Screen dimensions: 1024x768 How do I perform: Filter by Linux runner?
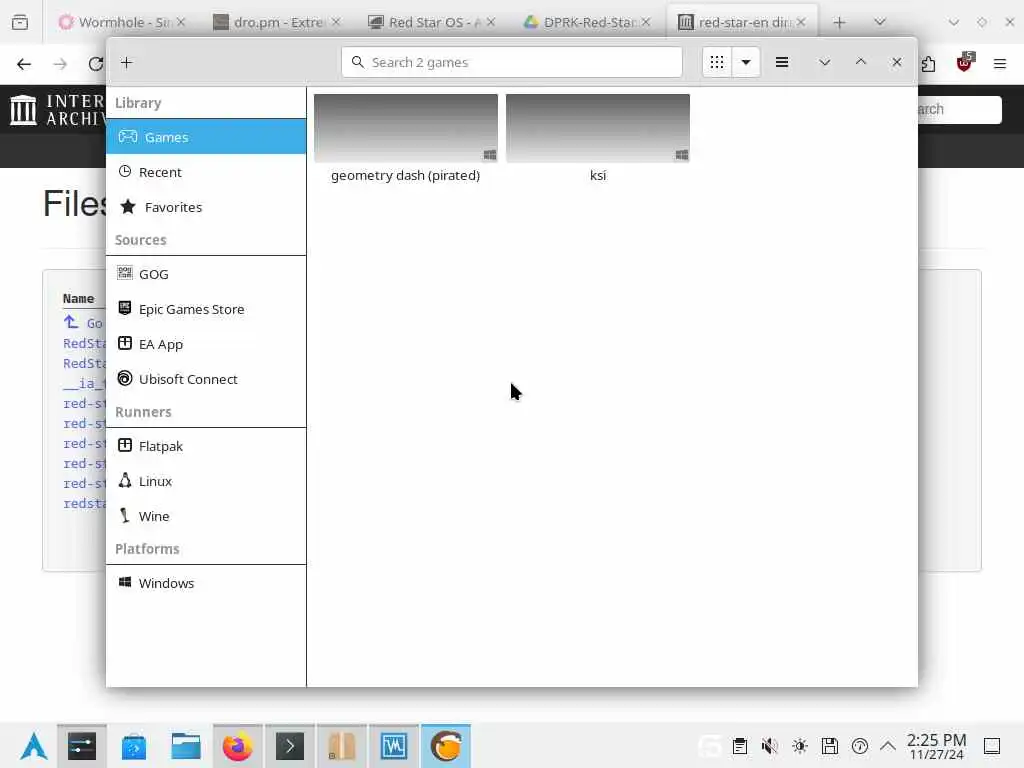tap(206, 481)
